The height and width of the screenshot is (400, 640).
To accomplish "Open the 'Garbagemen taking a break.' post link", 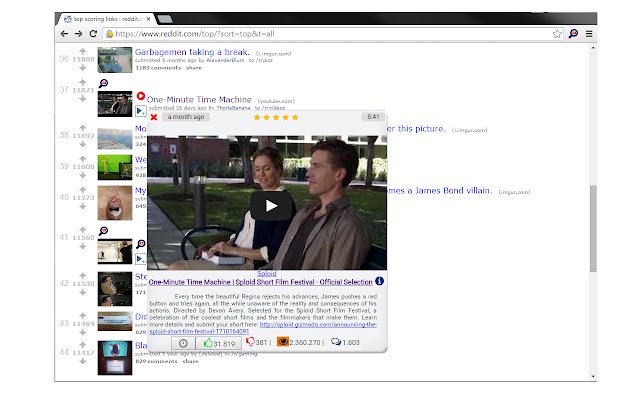I will [x=192, y=52].
